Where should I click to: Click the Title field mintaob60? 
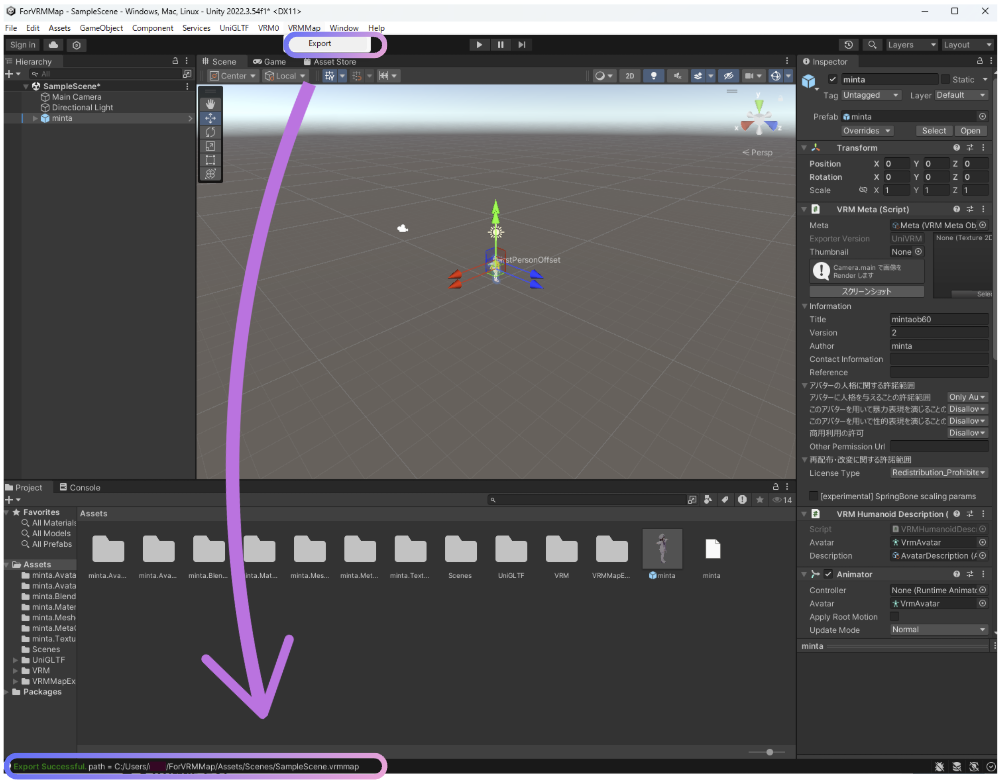click(939, 320)
